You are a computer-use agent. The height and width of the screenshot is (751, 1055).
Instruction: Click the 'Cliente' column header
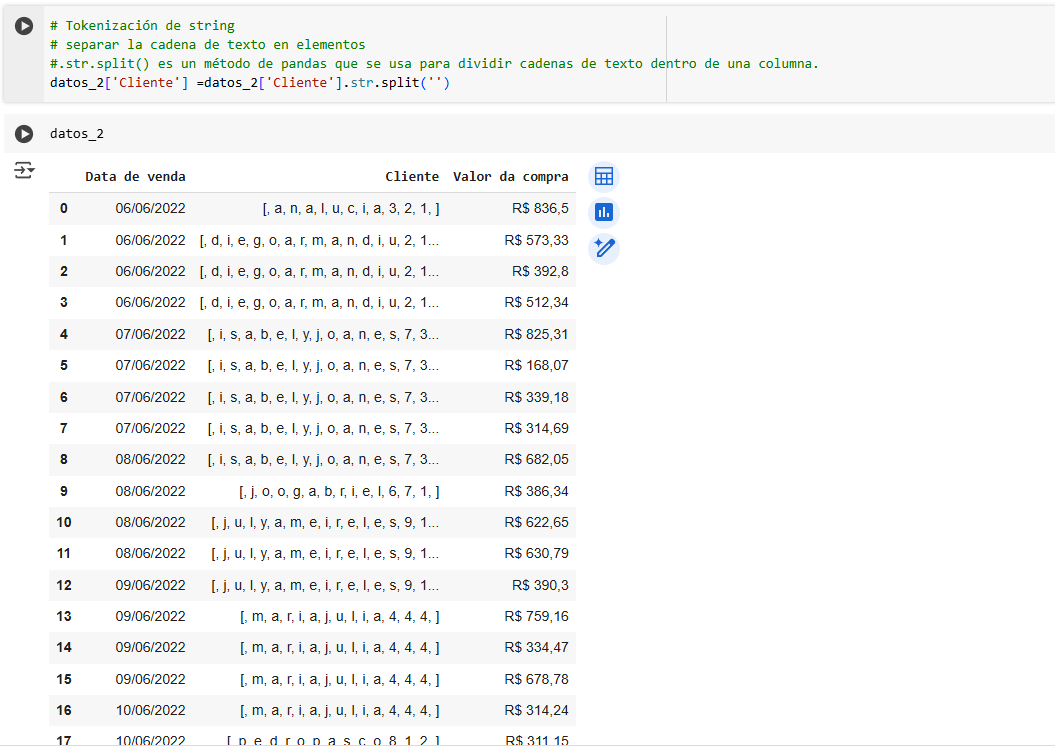pyautogui.click(x=412, y=177)
